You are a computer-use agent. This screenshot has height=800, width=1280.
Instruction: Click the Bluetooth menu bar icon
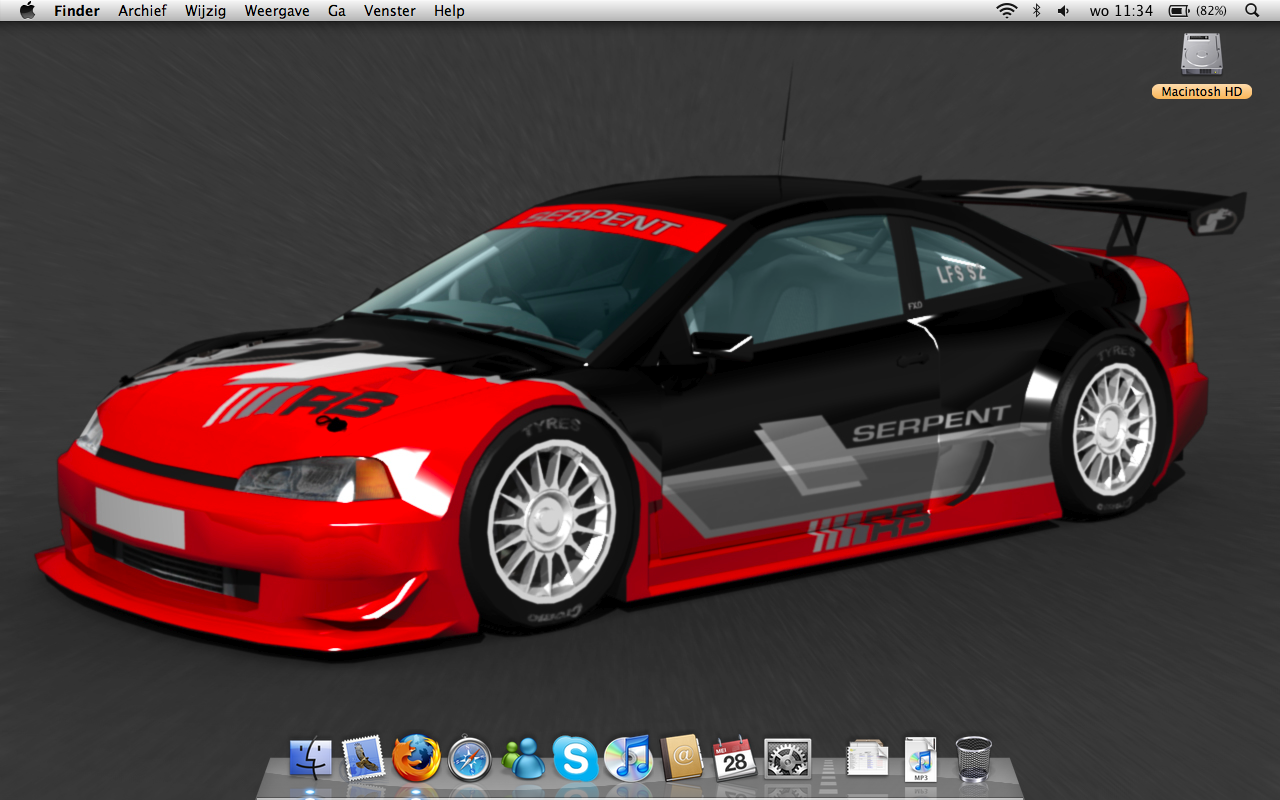pos(1036,11)
